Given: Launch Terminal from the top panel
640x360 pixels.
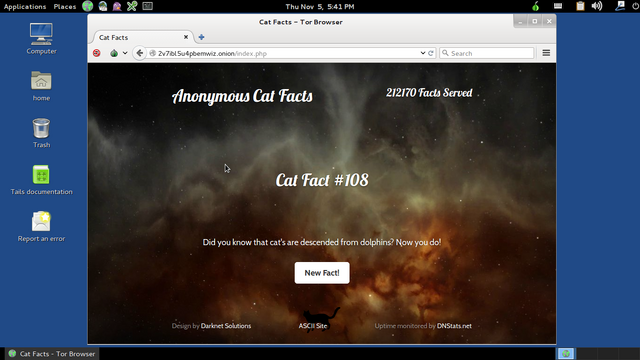Looking at the screenshot, I should (x=147, y=6).
